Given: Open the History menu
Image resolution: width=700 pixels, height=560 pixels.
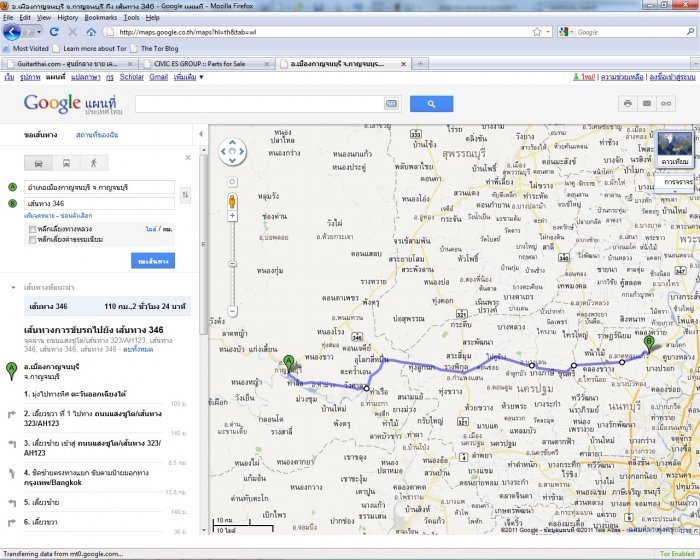Looking at the screenshot, I should (67, 18).
